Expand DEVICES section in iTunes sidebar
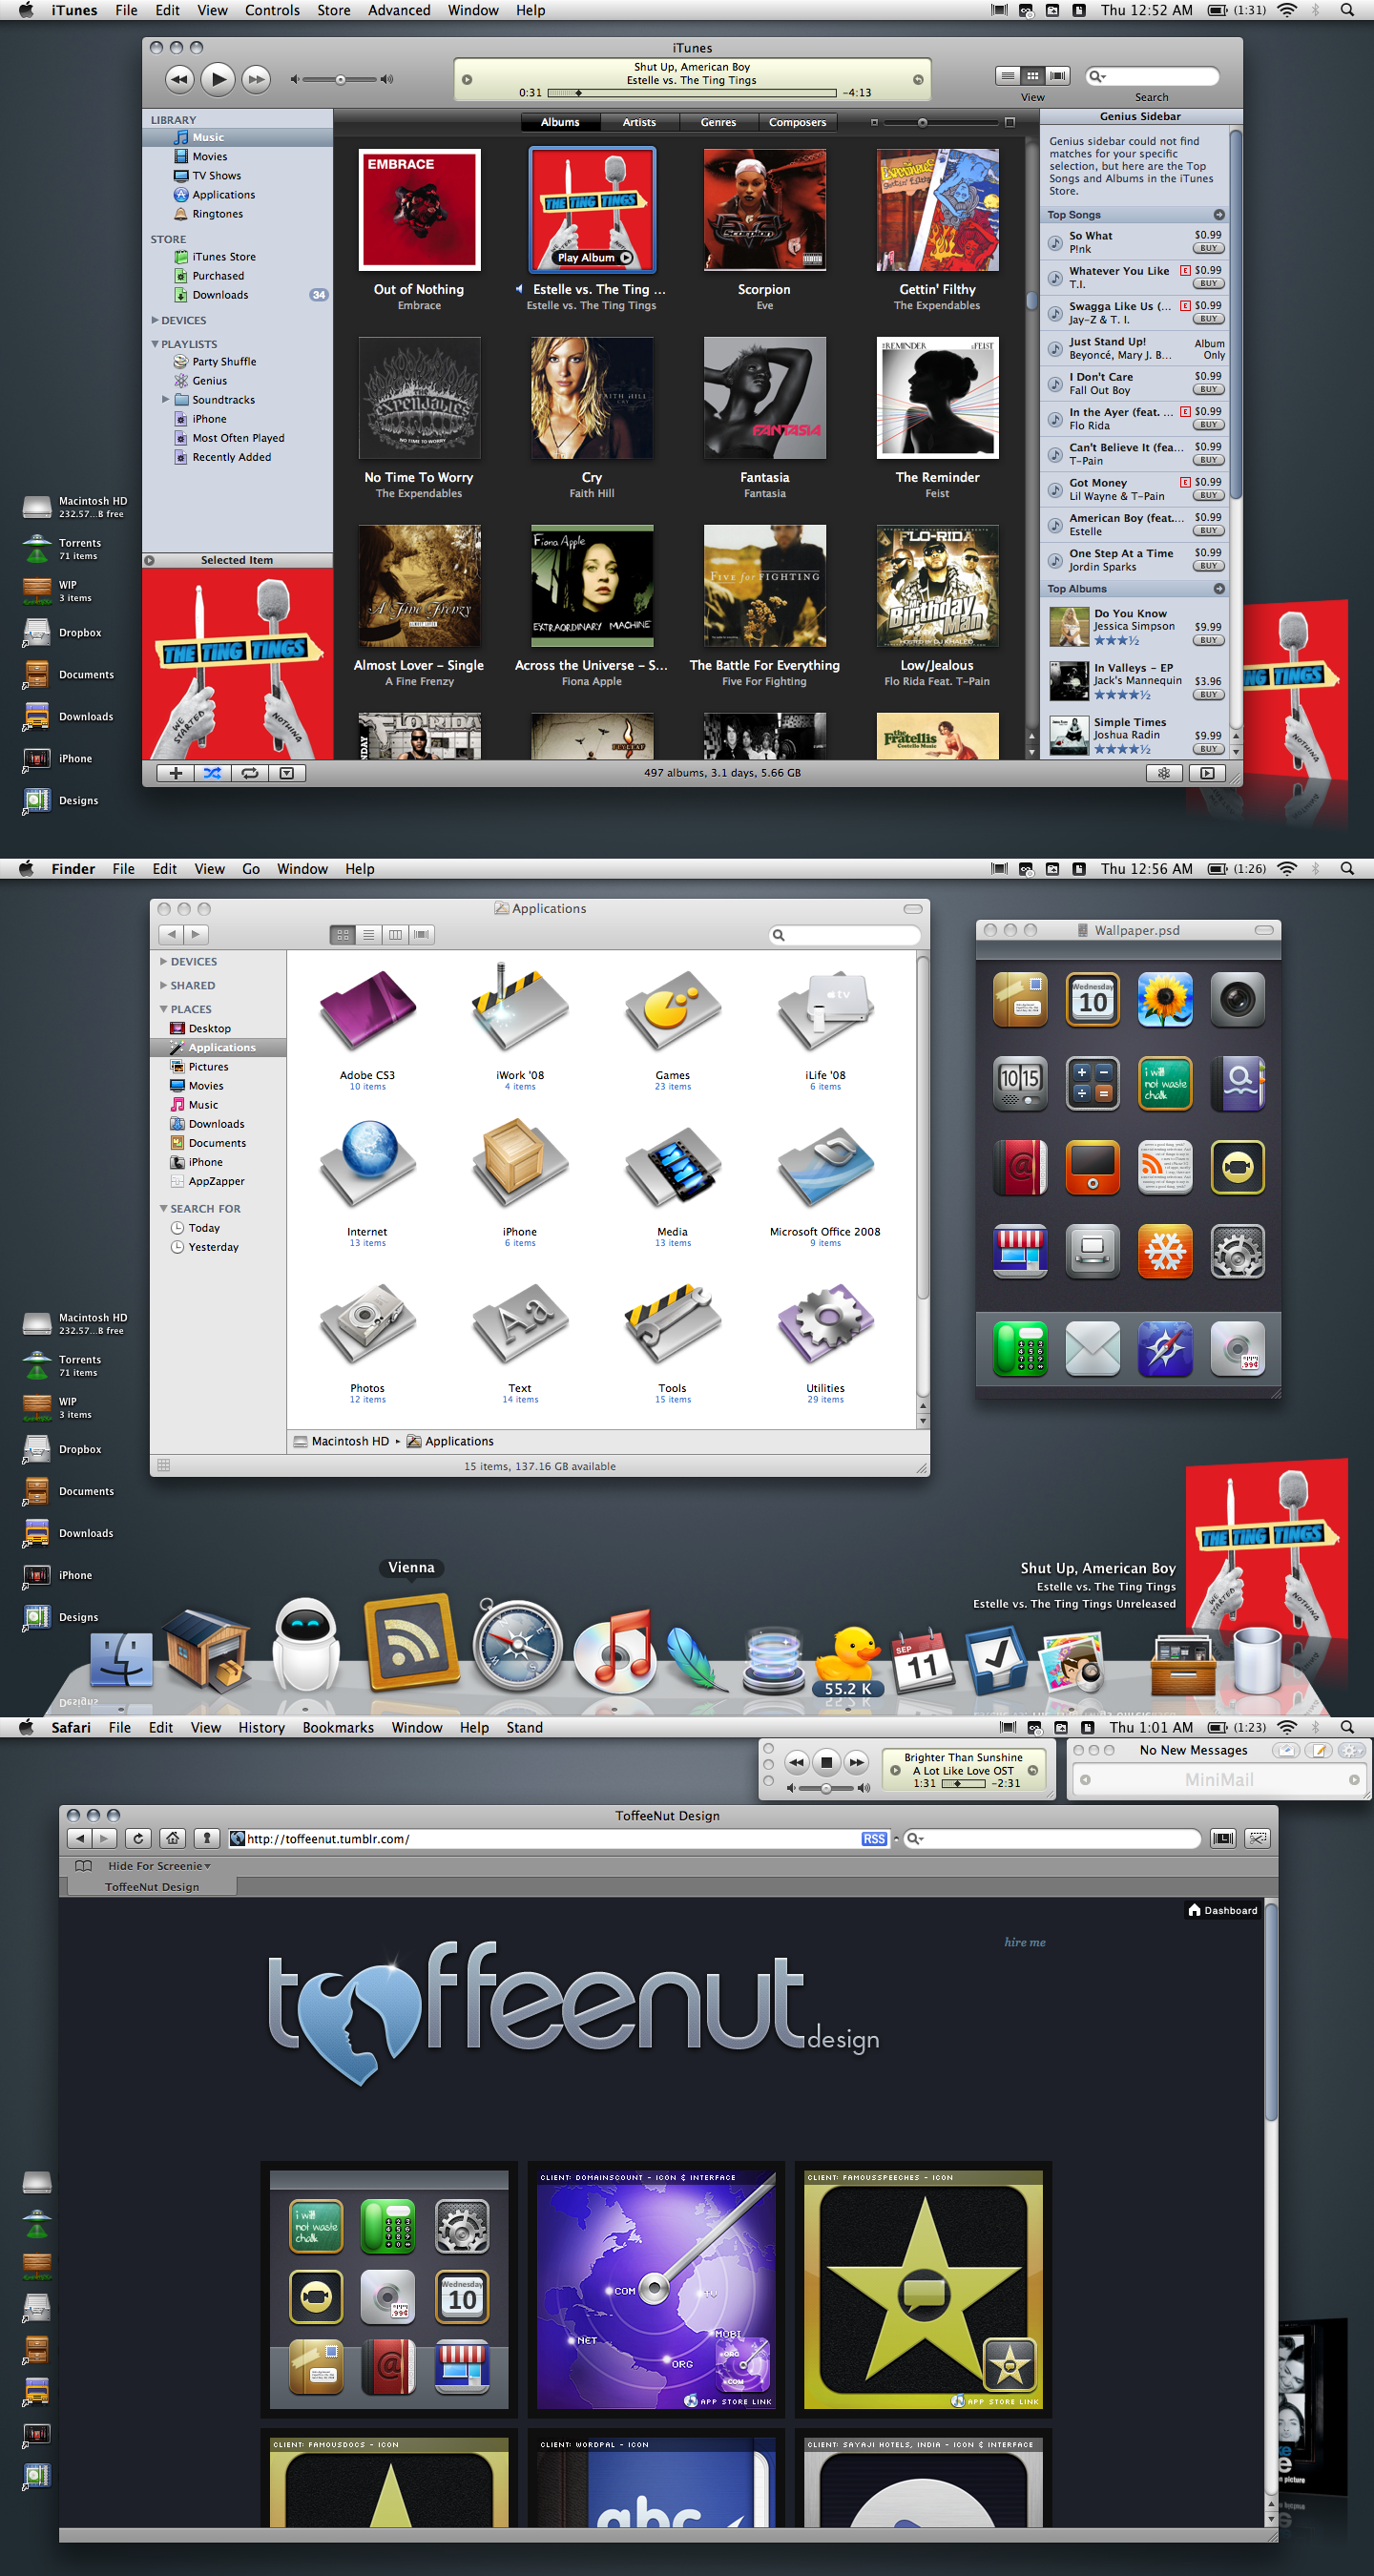1374x2576 pixels. pyautogui.click(x=155, y=320)
